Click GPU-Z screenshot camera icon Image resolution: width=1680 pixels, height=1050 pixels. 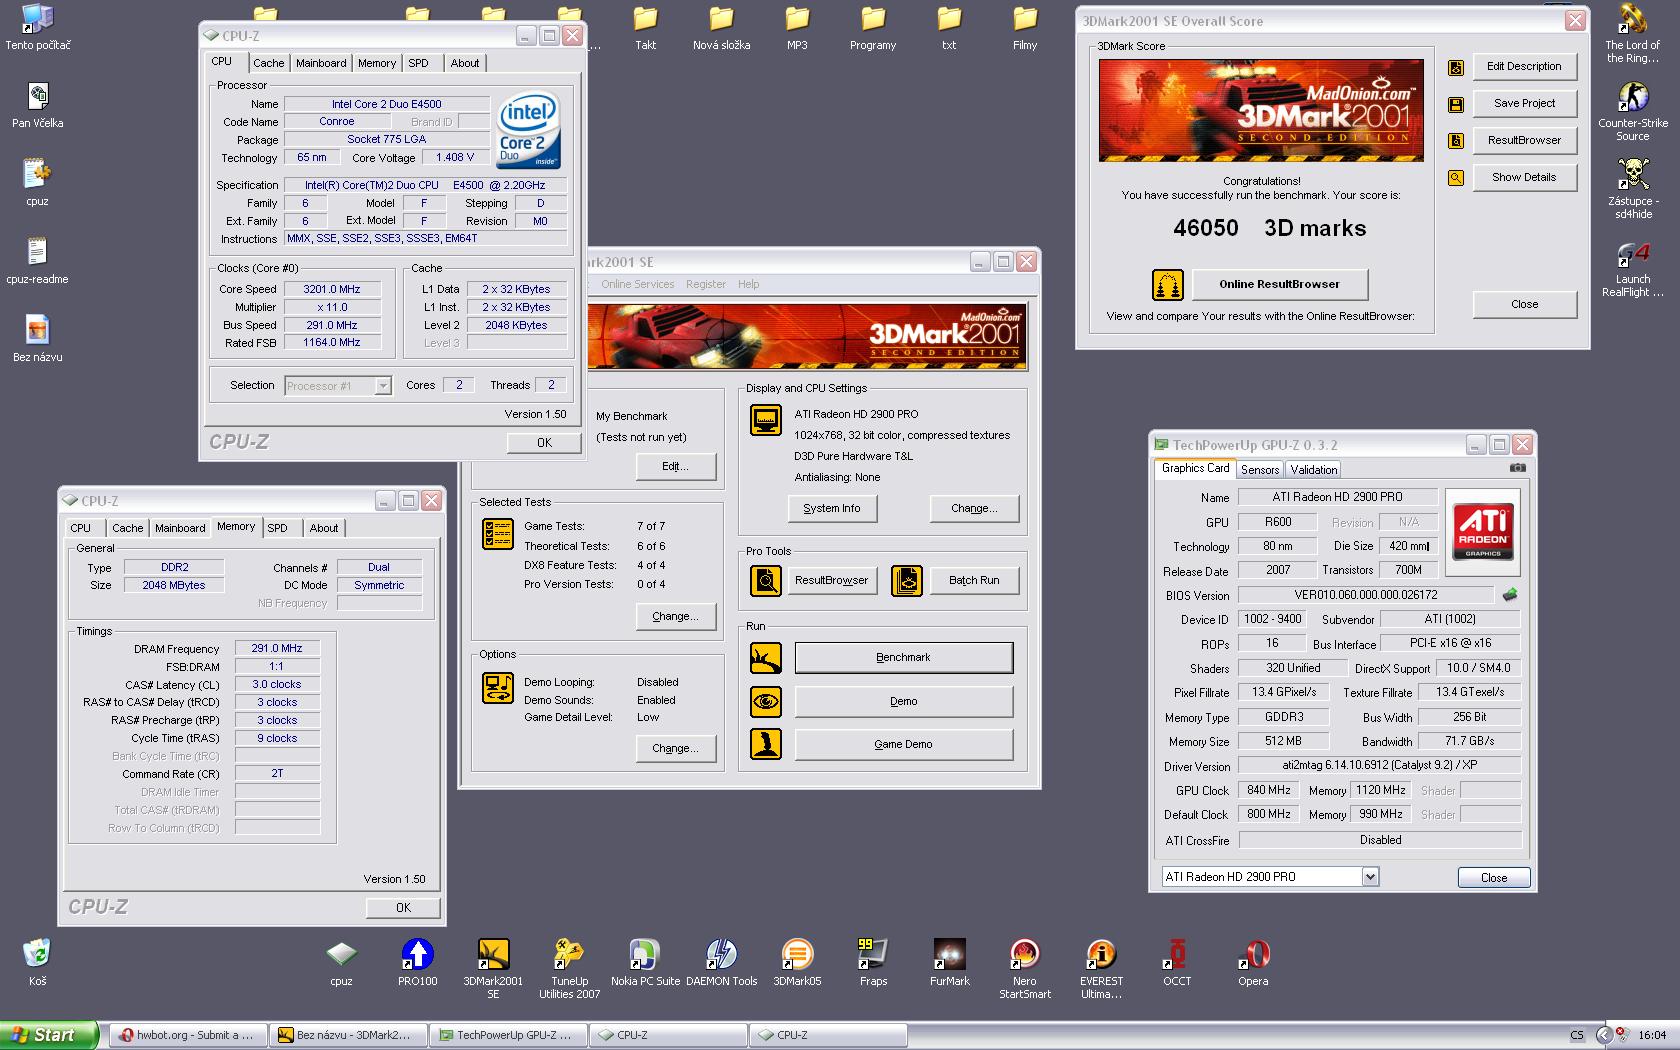click(x=1518, y=468)
